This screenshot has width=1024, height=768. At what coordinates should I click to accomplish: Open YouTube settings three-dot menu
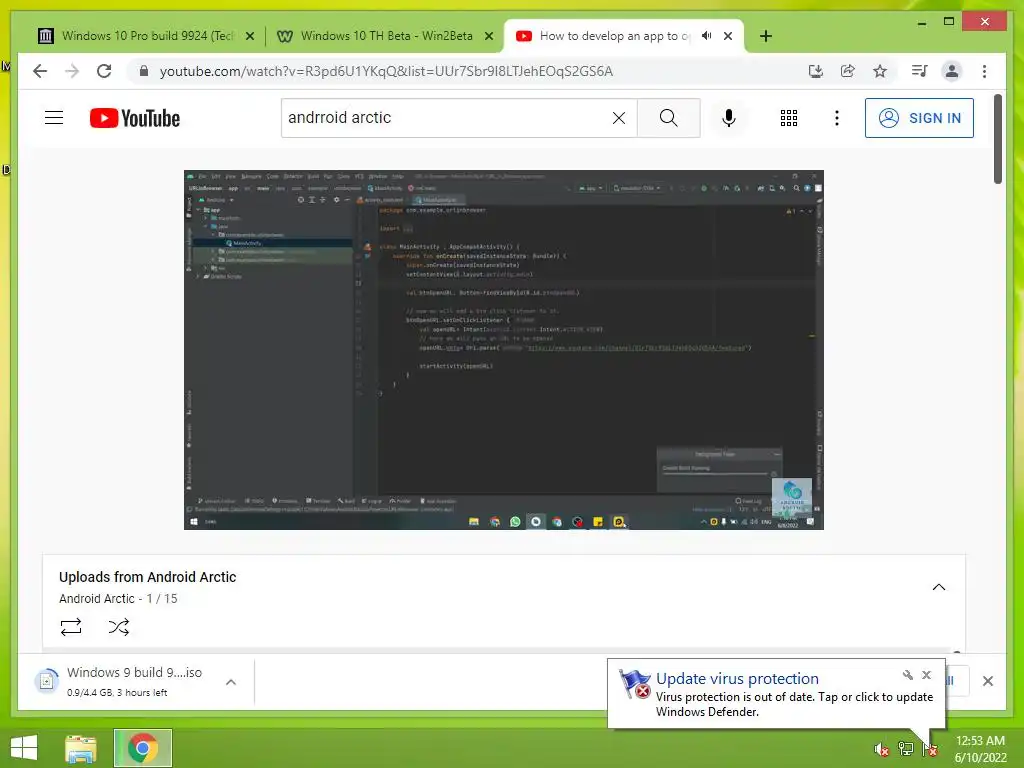point(837,118)
